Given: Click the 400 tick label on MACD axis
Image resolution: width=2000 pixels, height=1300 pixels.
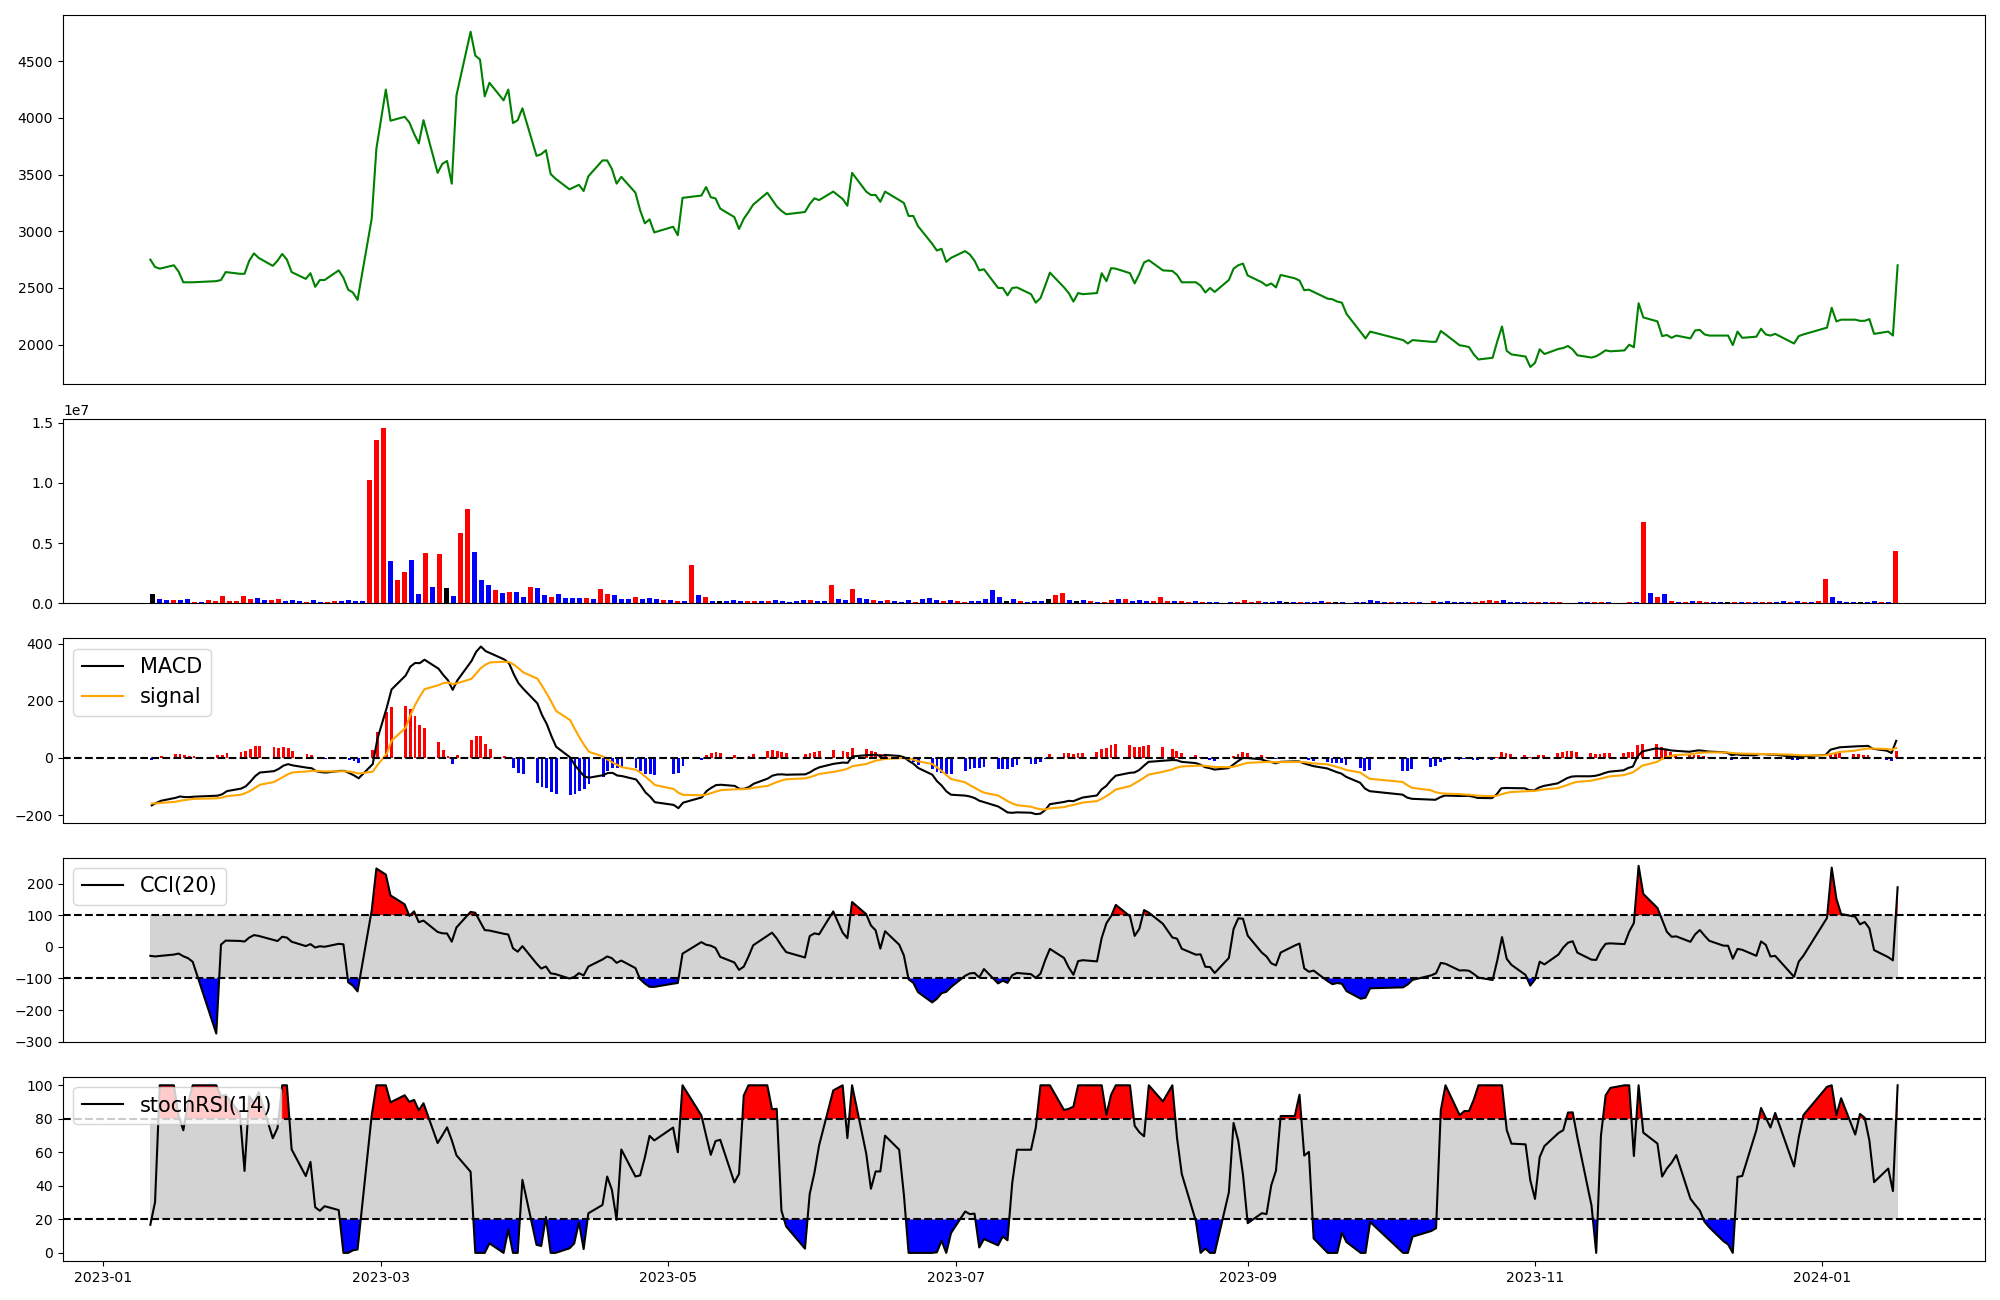Looking at the screenshot, I should (41, 644).
